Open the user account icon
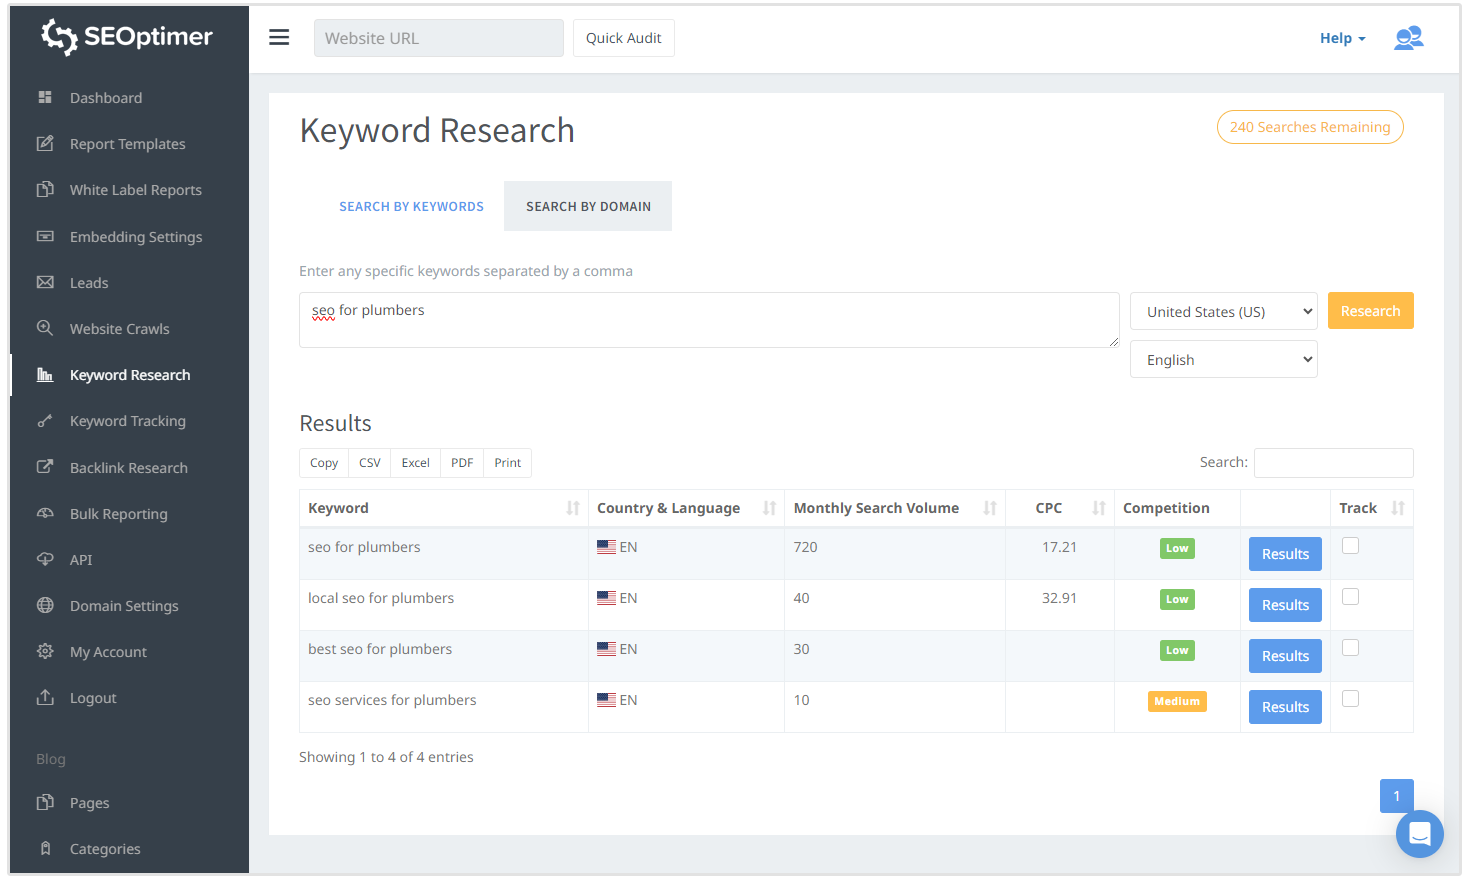 pyautogui.click(x=1408, y=38)
